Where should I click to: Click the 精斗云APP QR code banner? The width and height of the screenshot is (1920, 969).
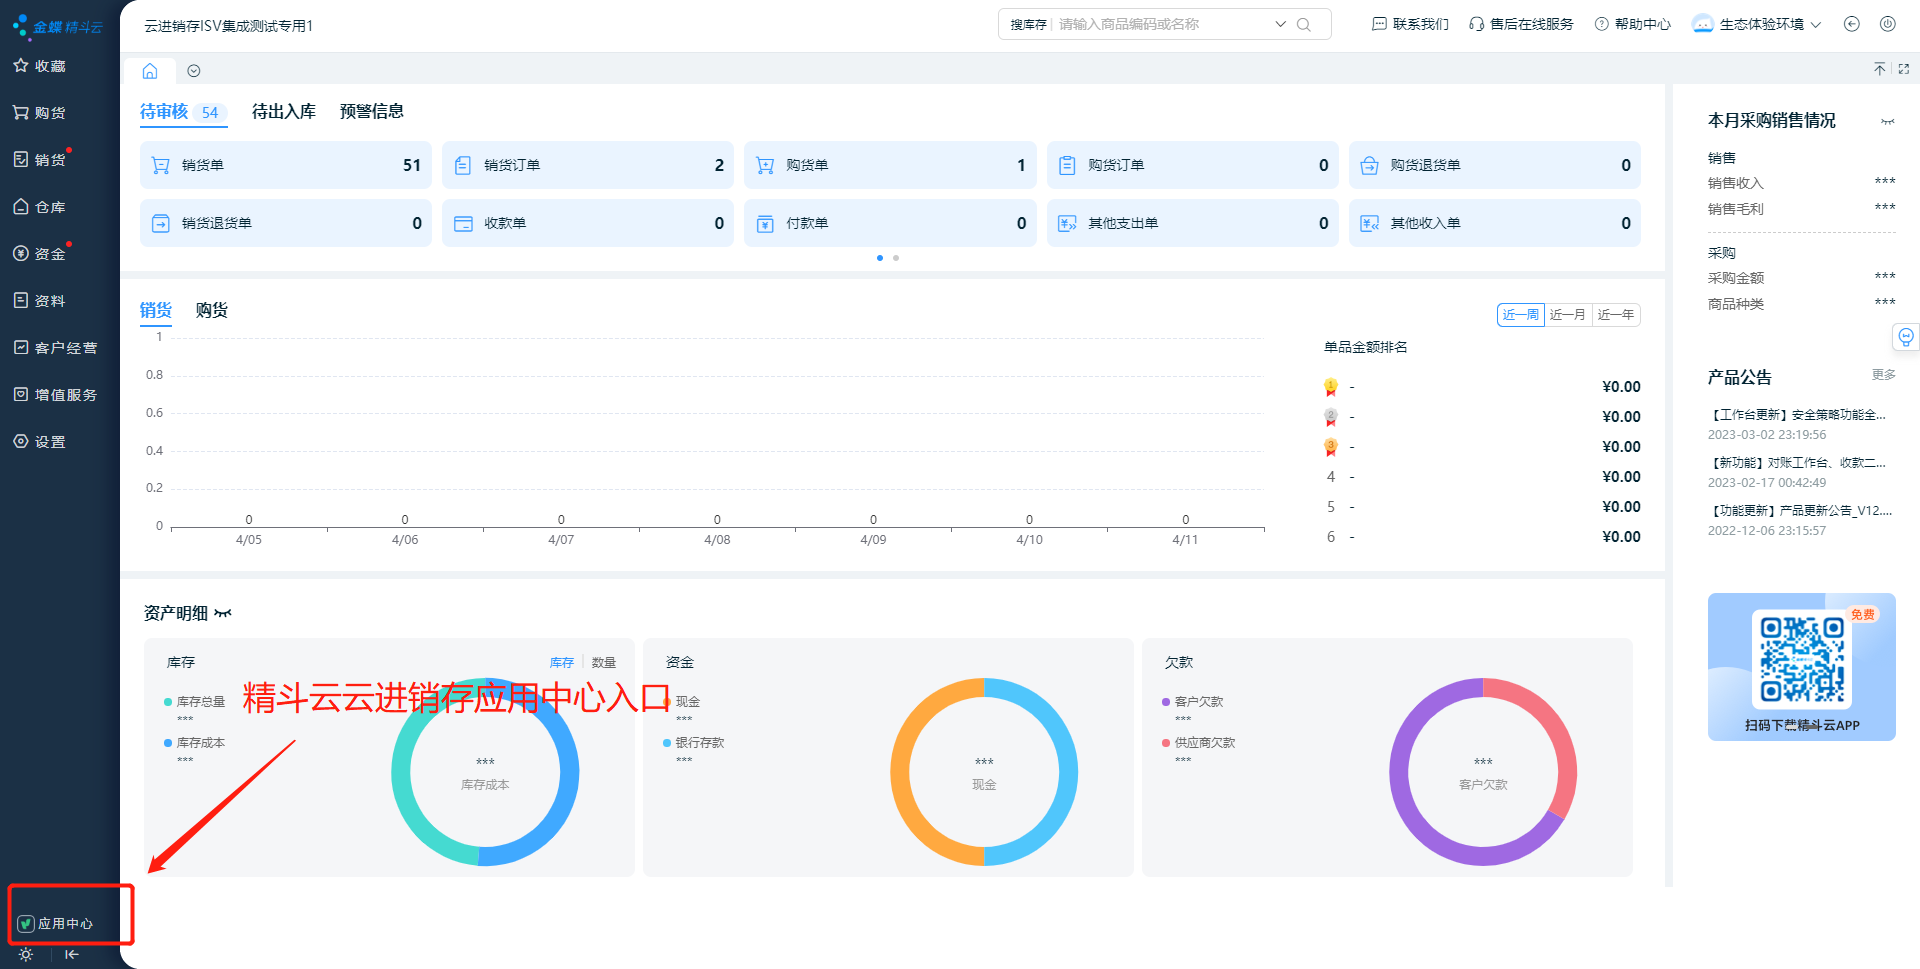[1802, 667]
